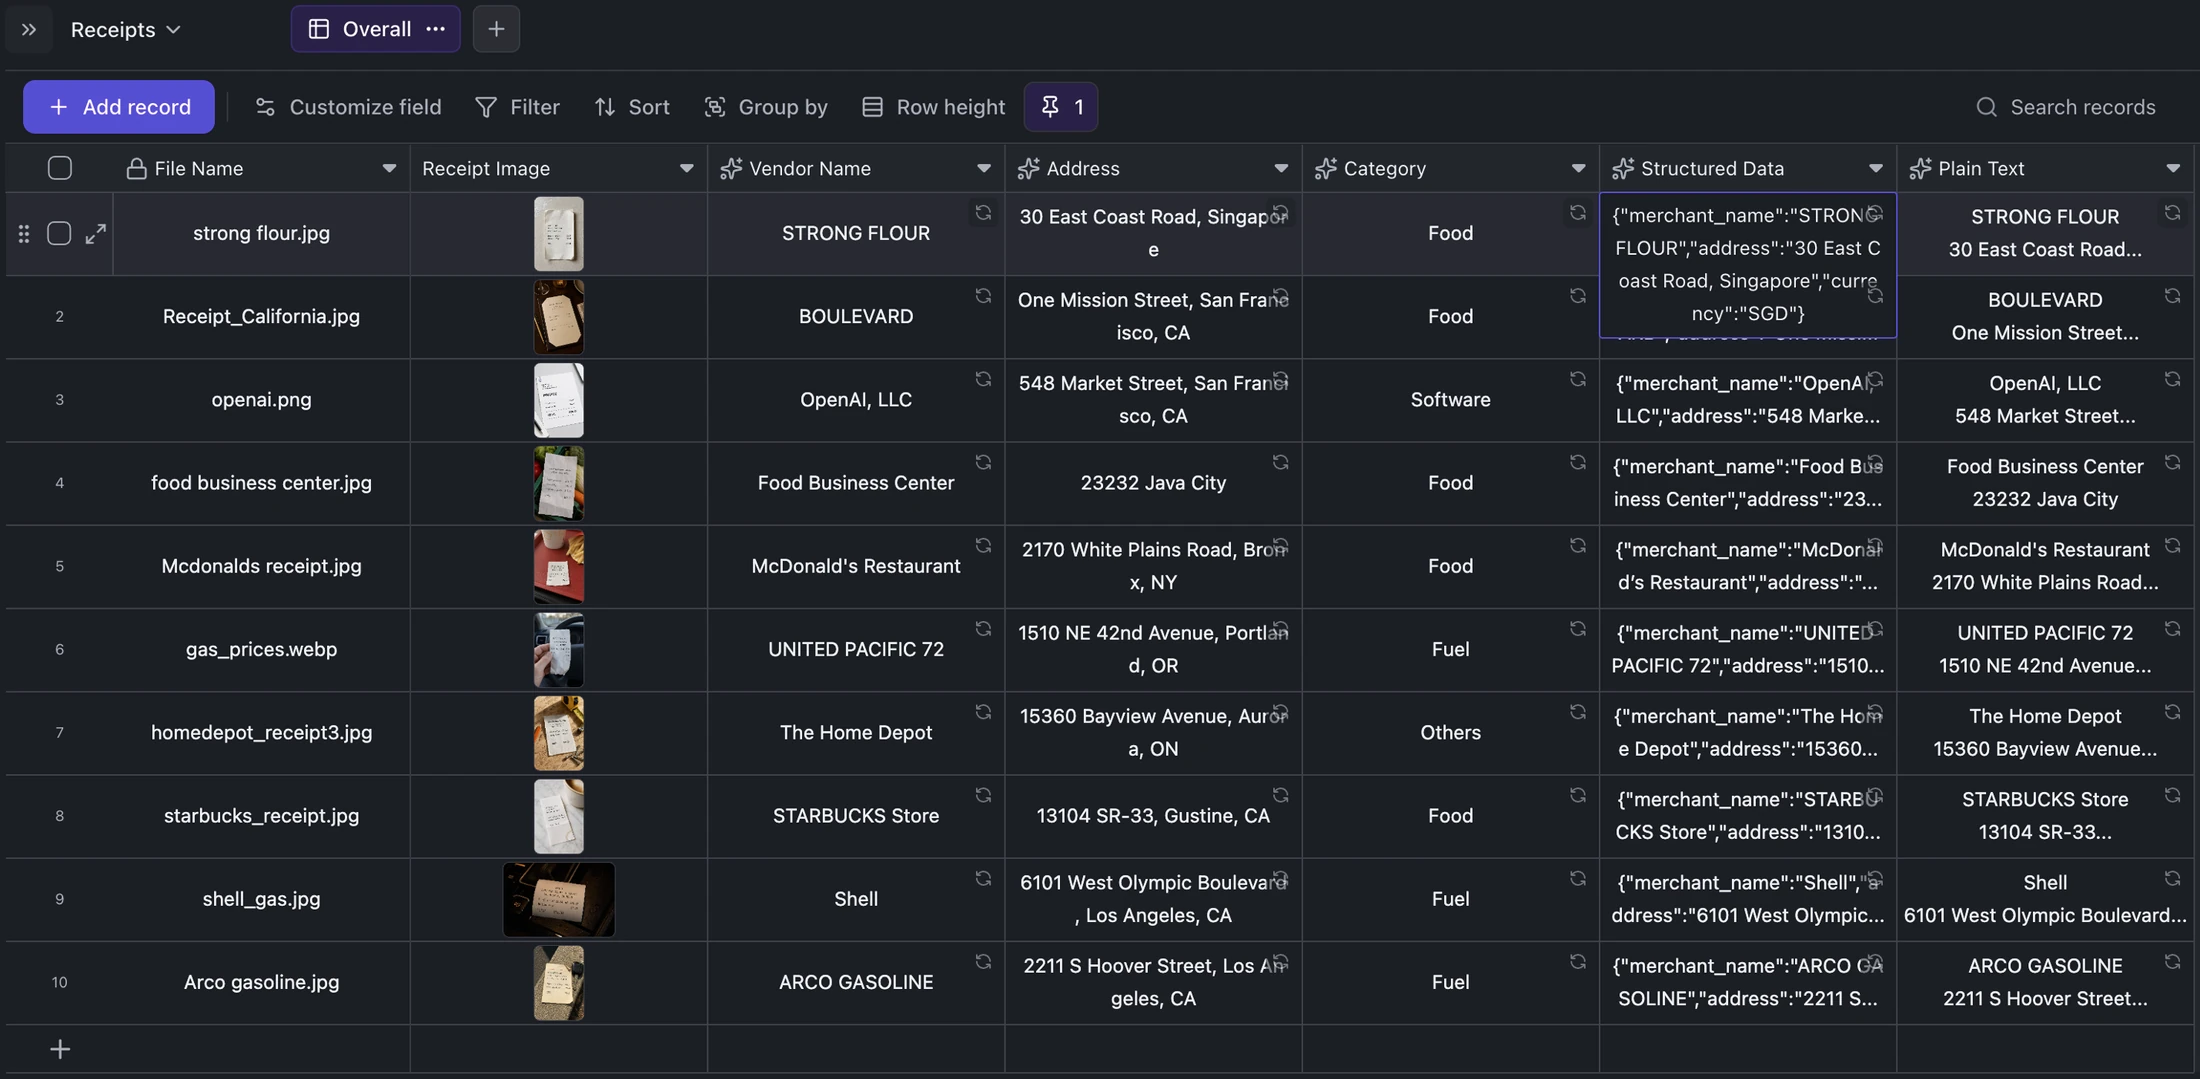Check the strong flour.jpg row checkbox

click(x=59, y=233)
